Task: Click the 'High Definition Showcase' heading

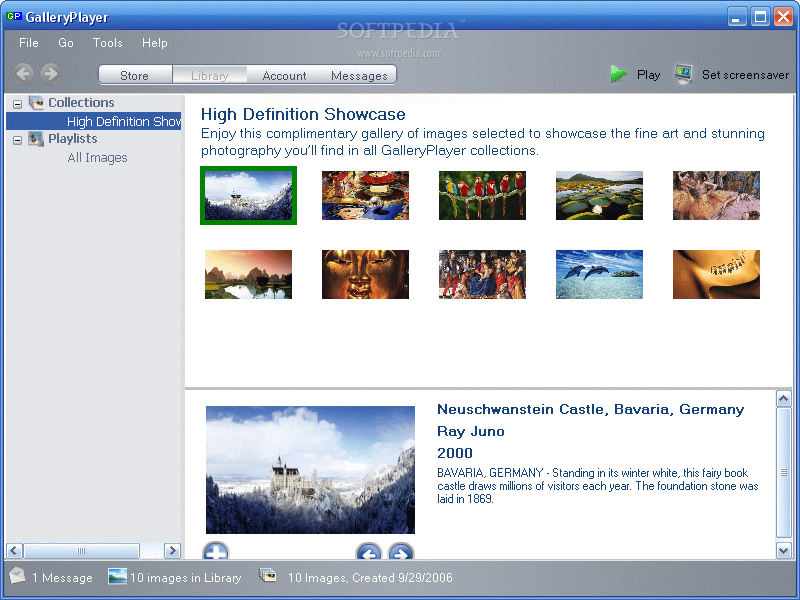Action: [303, 114]
